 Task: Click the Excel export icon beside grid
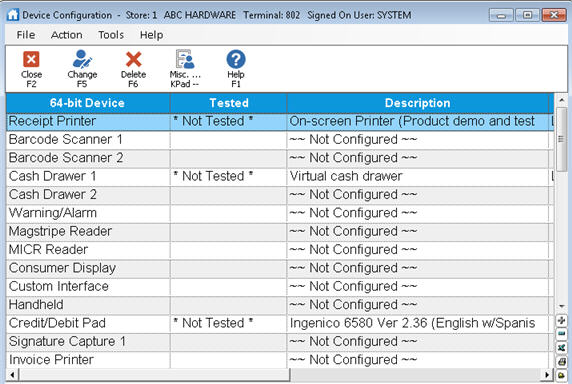562,348
